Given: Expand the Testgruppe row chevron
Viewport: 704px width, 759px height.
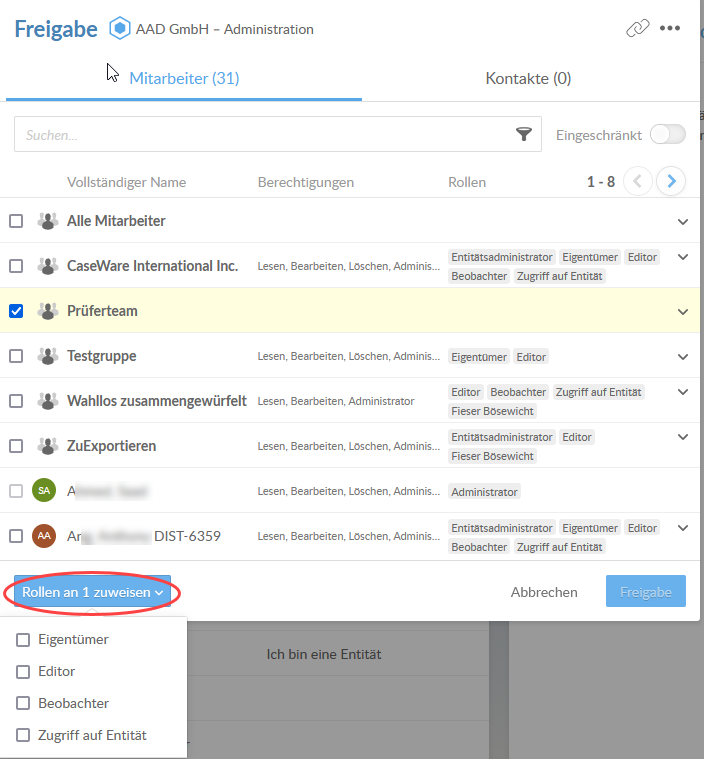Looking at the screenshot, I should tap(683, 357).
